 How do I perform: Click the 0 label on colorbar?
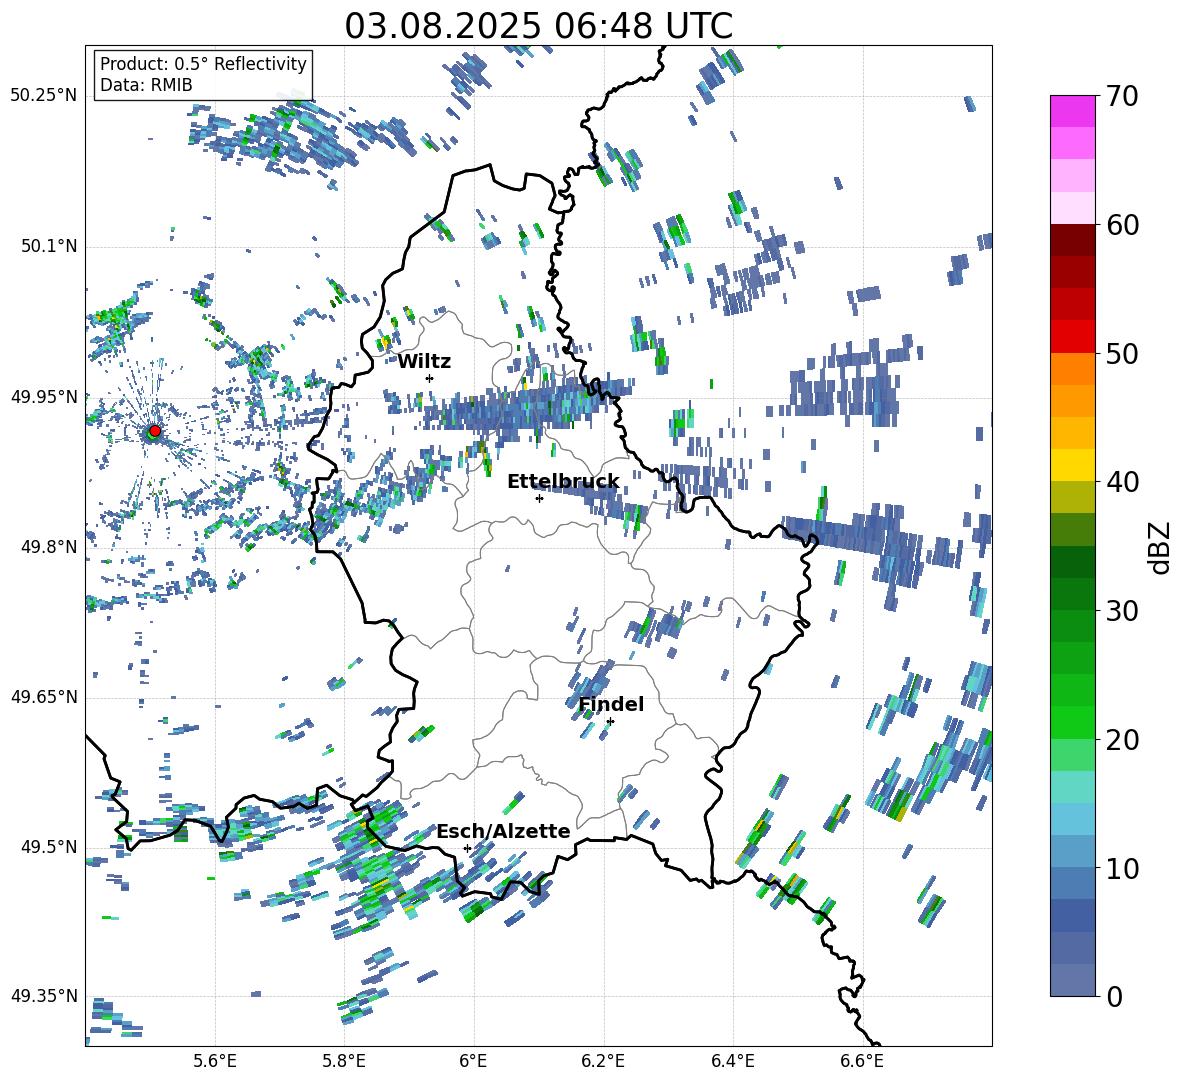point(1114,996)
